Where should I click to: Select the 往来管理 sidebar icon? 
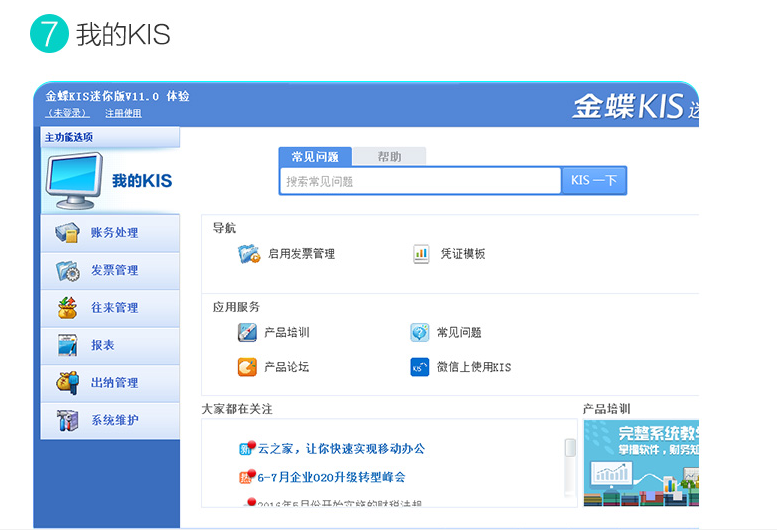pyautogui.click(x=67, y=308)
